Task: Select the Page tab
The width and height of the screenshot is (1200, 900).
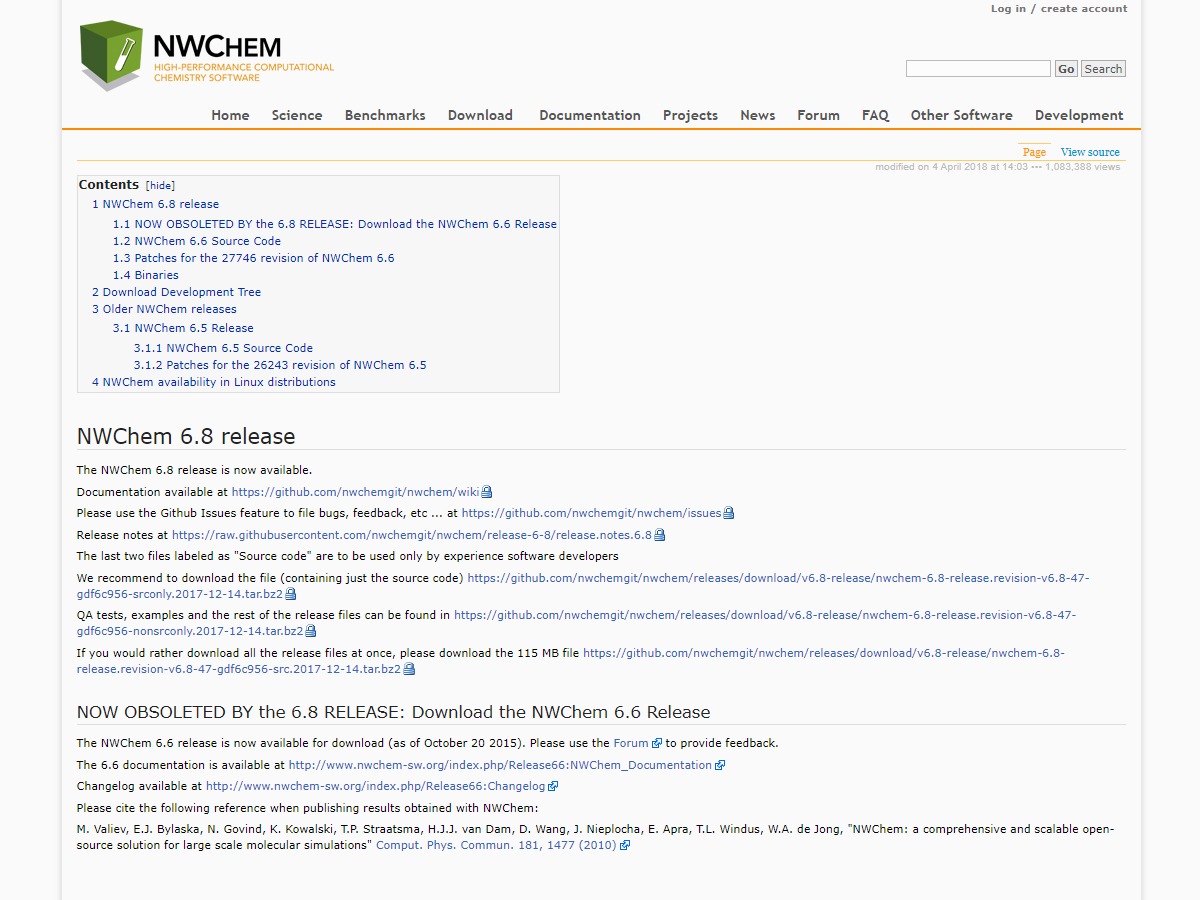Action: tap(1034, 152)
